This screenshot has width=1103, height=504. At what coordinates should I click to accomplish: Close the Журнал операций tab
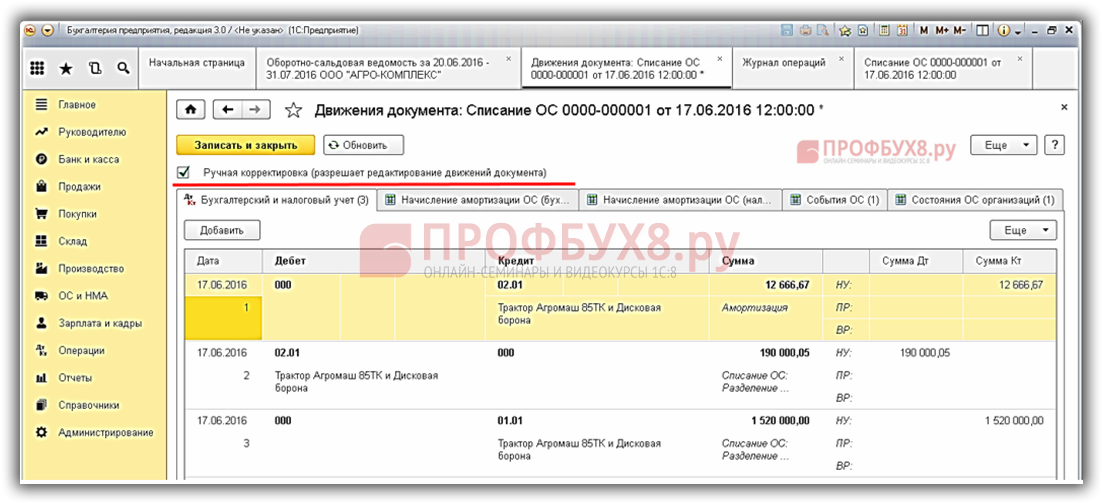click(x=842, y=58)
